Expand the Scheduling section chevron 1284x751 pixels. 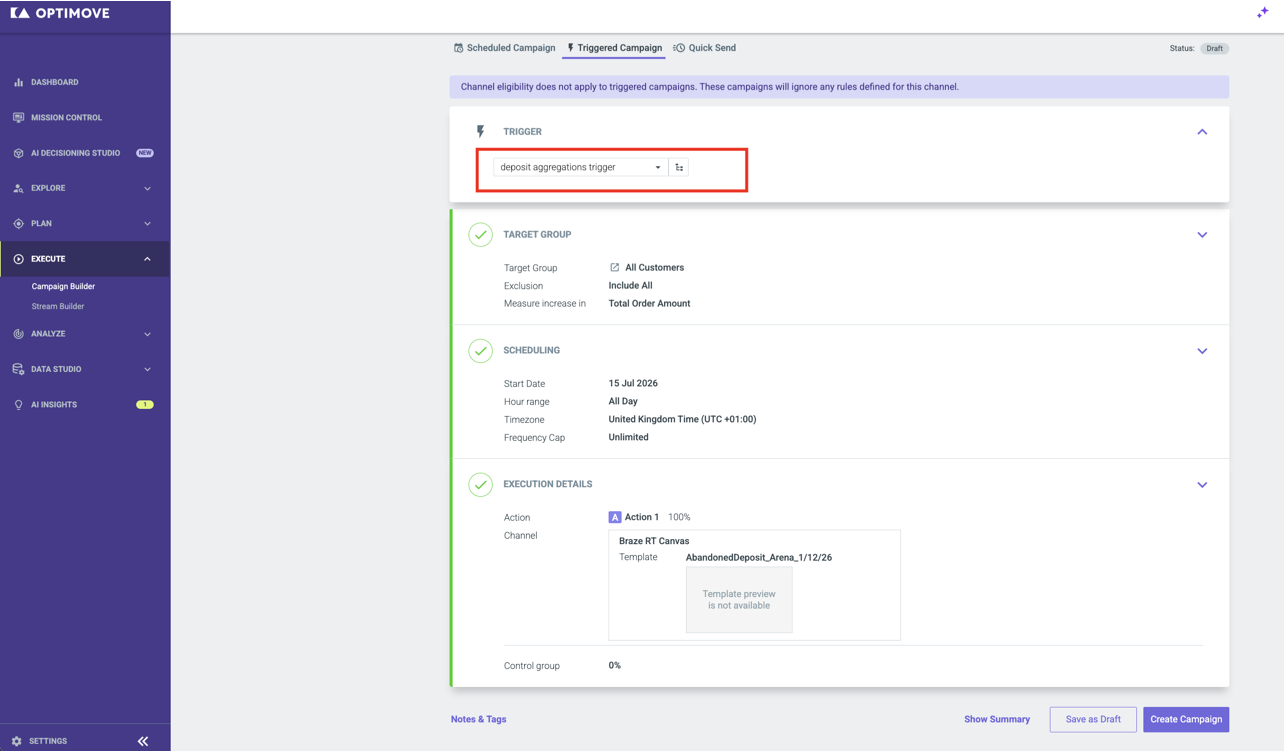pyautogui.click(x=1202, y=351)
